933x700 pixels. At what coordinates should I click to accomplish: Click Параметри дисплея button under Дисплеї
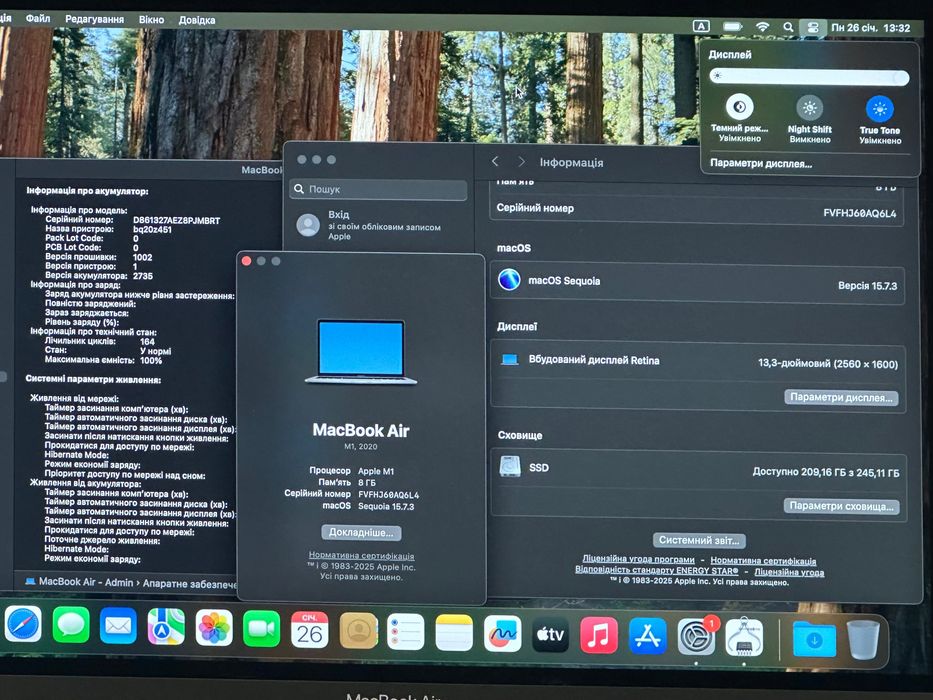click(x=841, y=398)
